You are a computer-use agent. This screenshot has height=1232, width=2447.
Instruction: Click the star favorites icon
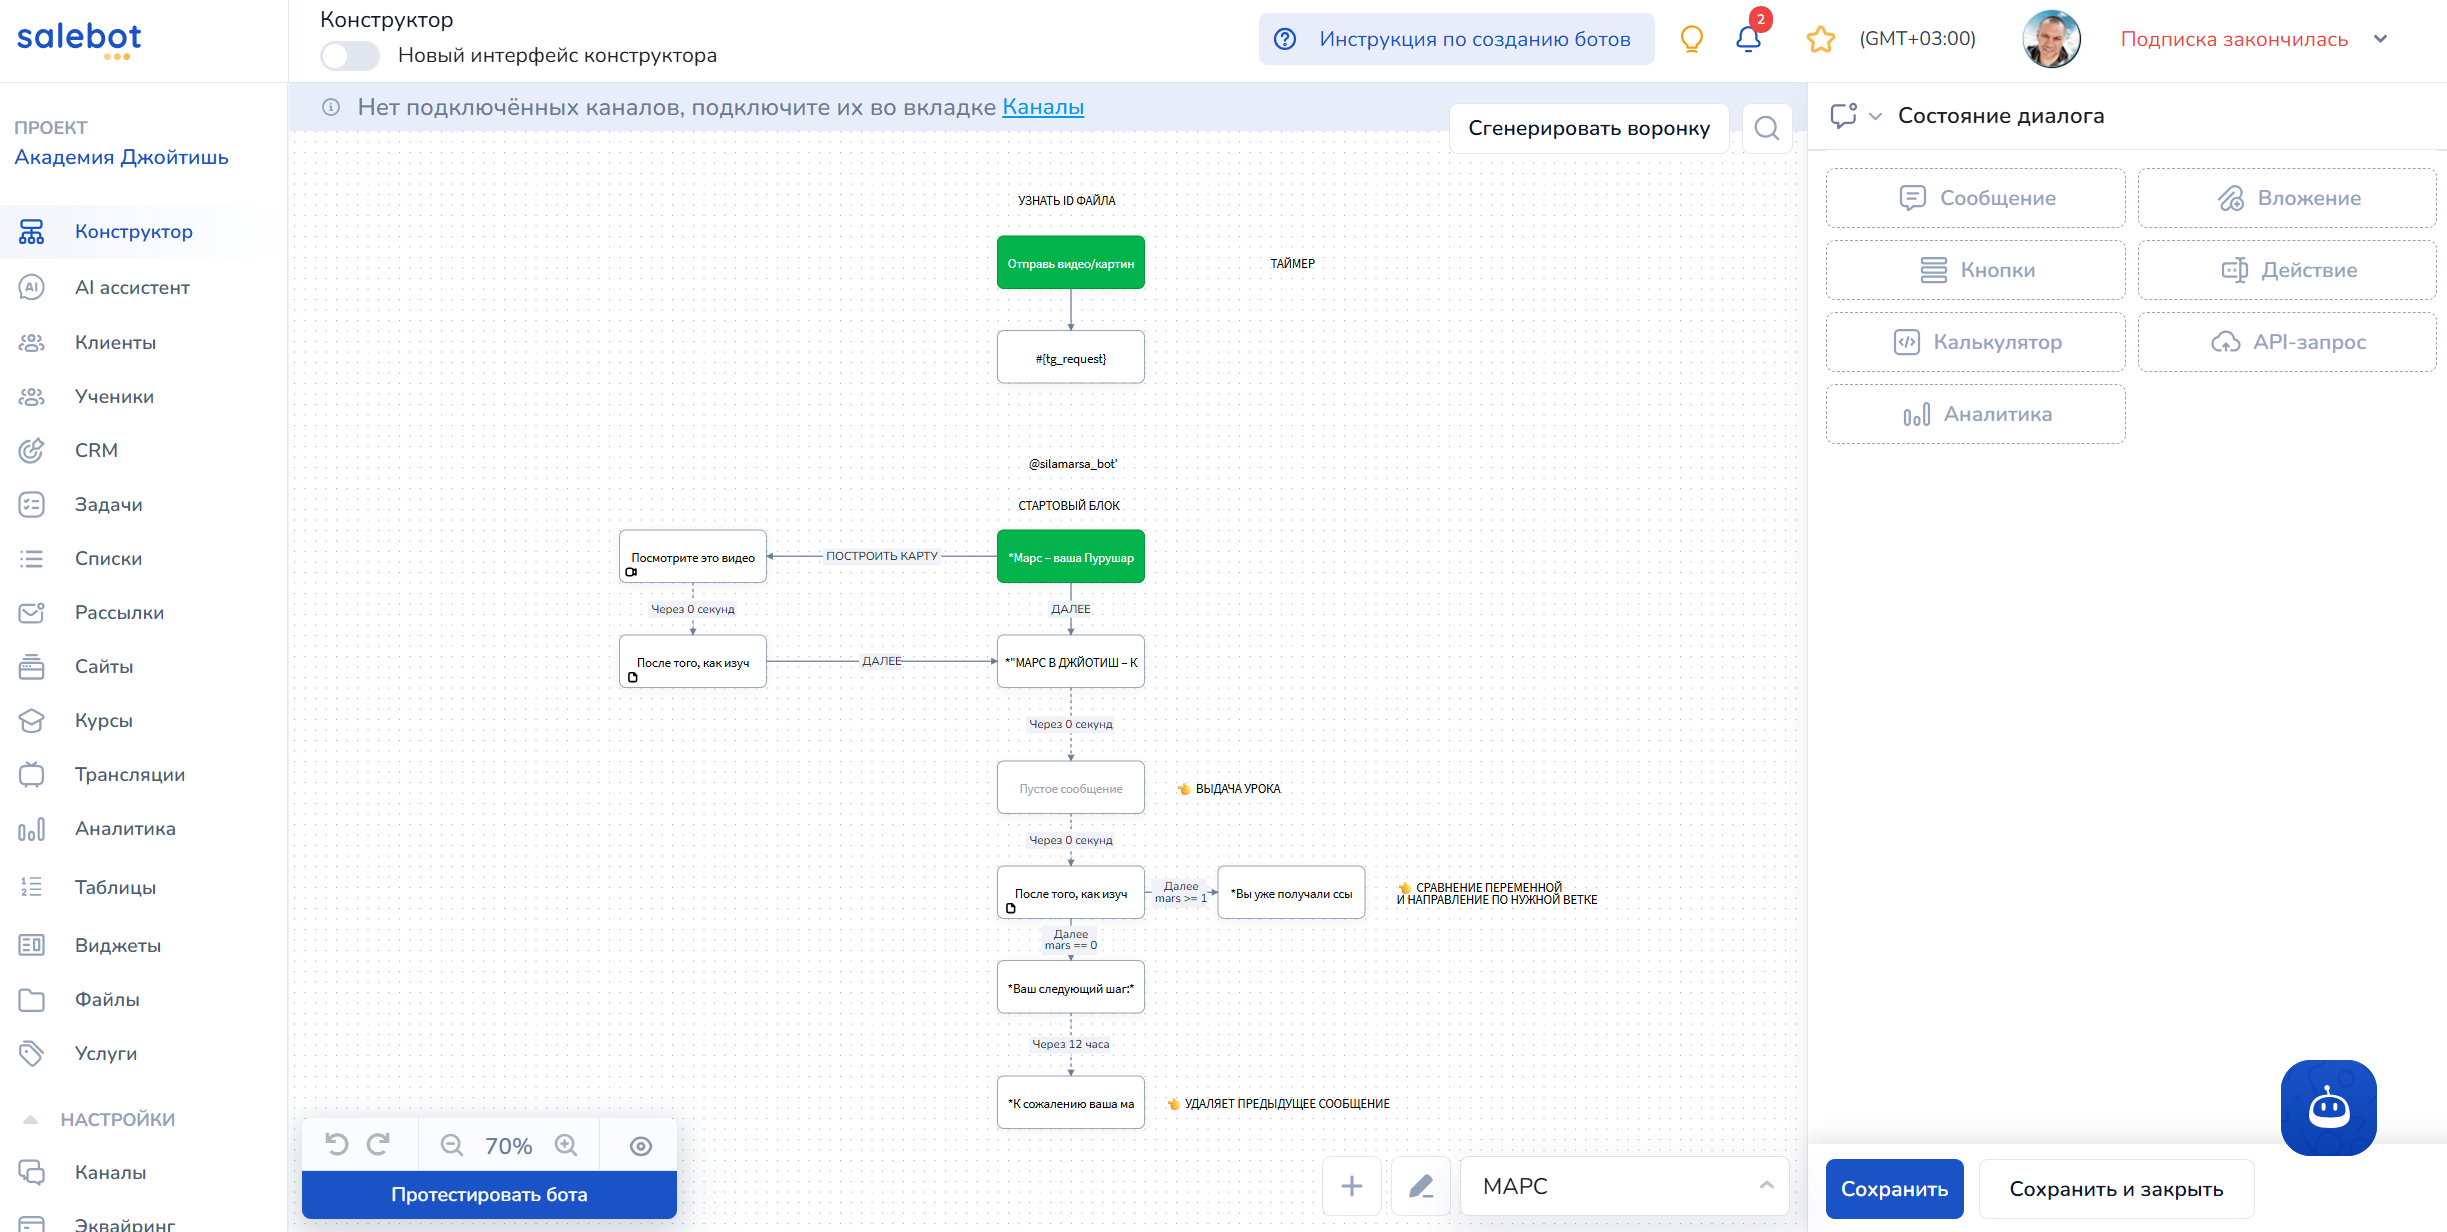click(1821, 39)
